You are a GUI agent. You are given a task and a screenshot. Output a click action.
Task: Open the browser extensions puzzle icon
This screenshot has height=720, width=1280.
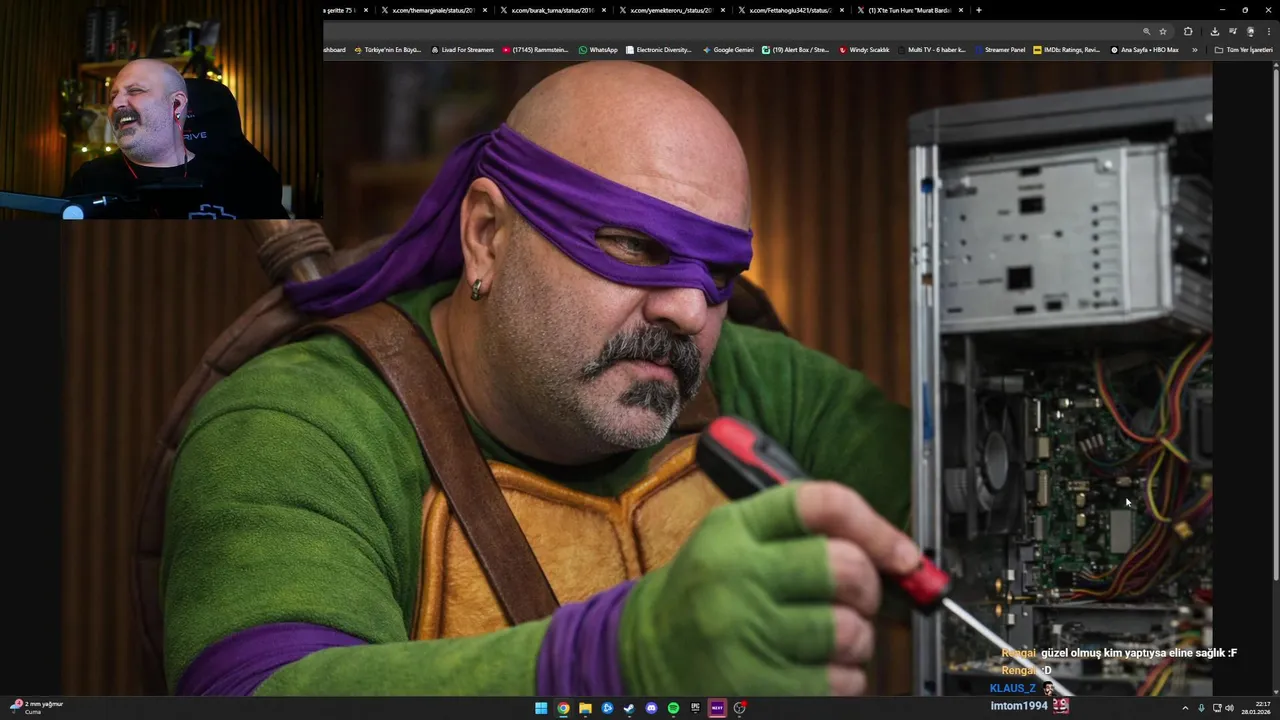(x=1188, y=31)
